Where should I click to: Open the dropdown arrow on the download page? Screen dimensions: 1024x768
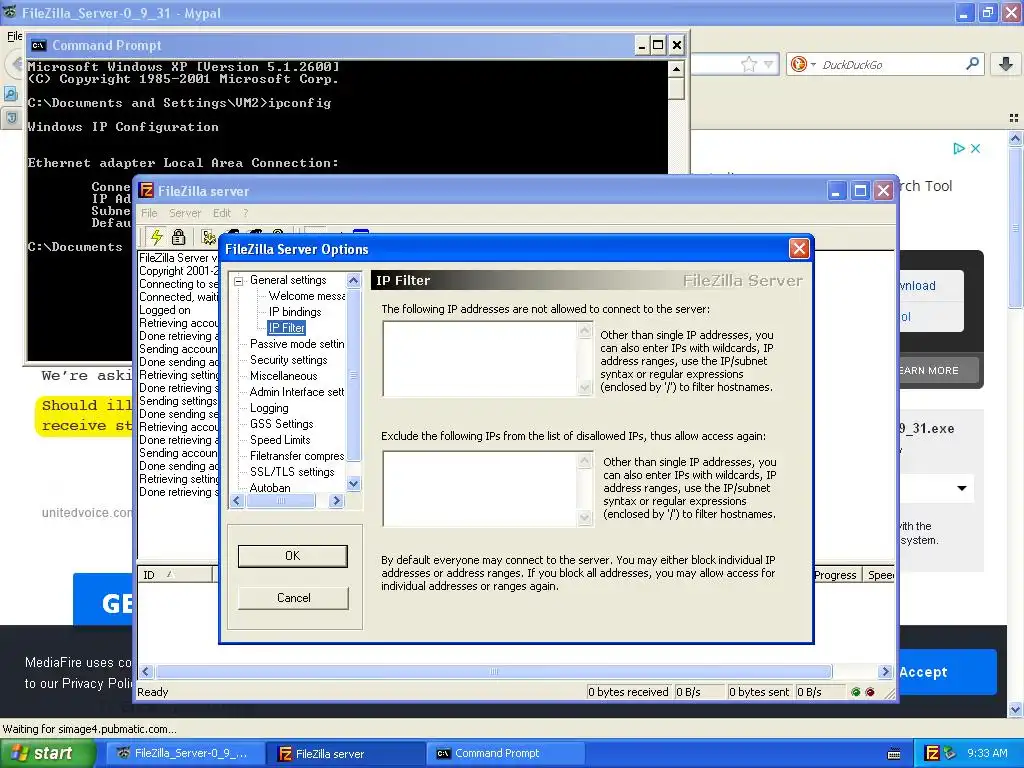962,488
